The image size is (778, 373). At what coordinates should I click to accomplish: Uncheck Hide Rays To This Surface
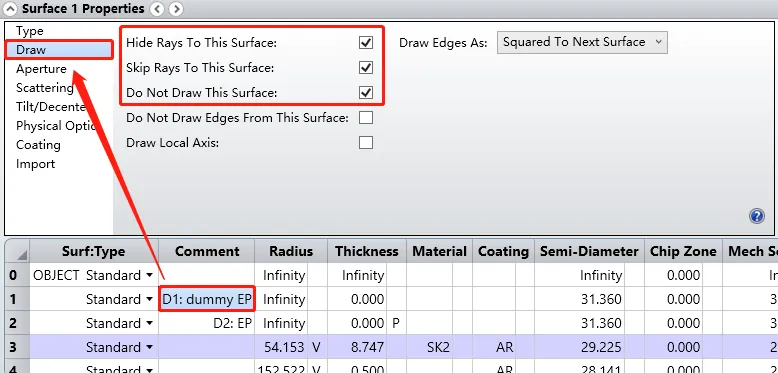[x=366, y=43]
